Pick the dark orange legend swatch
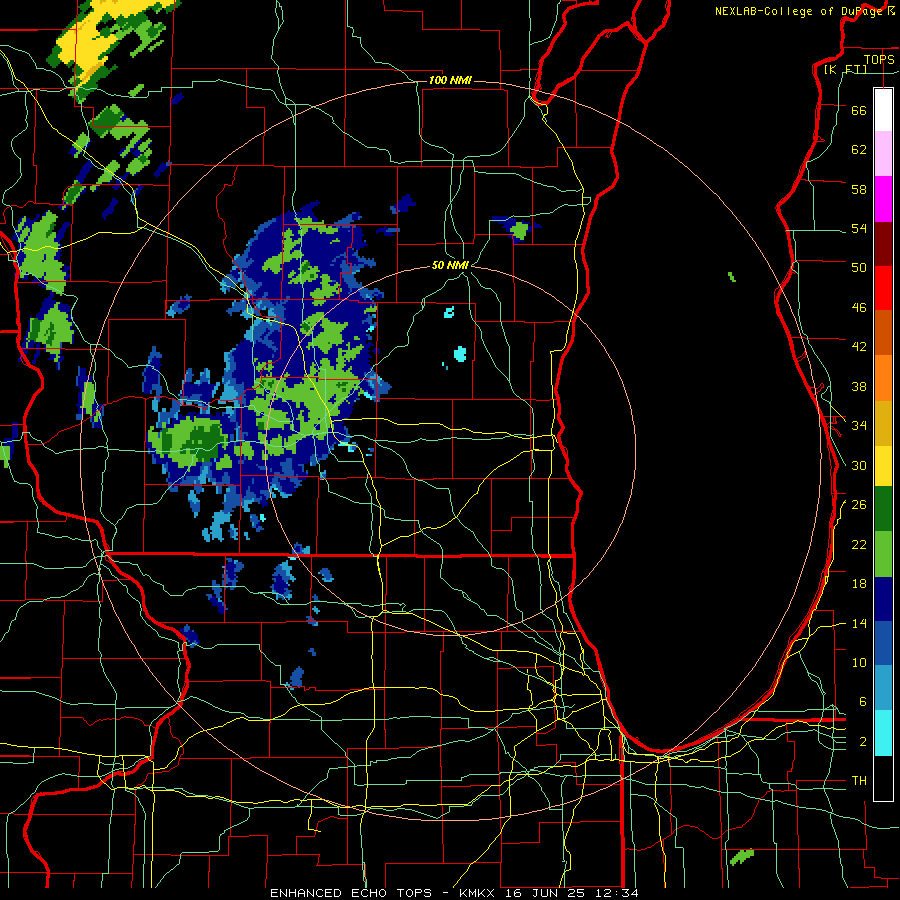 883,332
